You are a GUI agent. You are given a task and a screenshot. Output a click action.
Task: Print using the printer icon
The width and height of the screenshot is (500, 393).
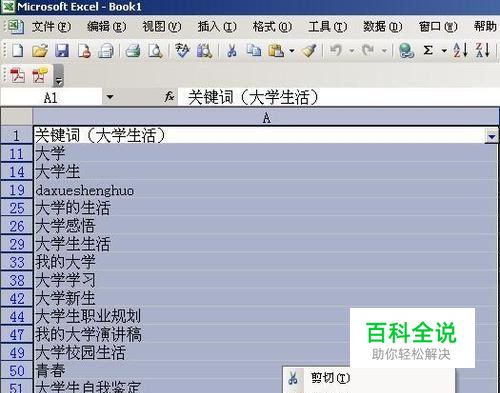tap(133, 51)
